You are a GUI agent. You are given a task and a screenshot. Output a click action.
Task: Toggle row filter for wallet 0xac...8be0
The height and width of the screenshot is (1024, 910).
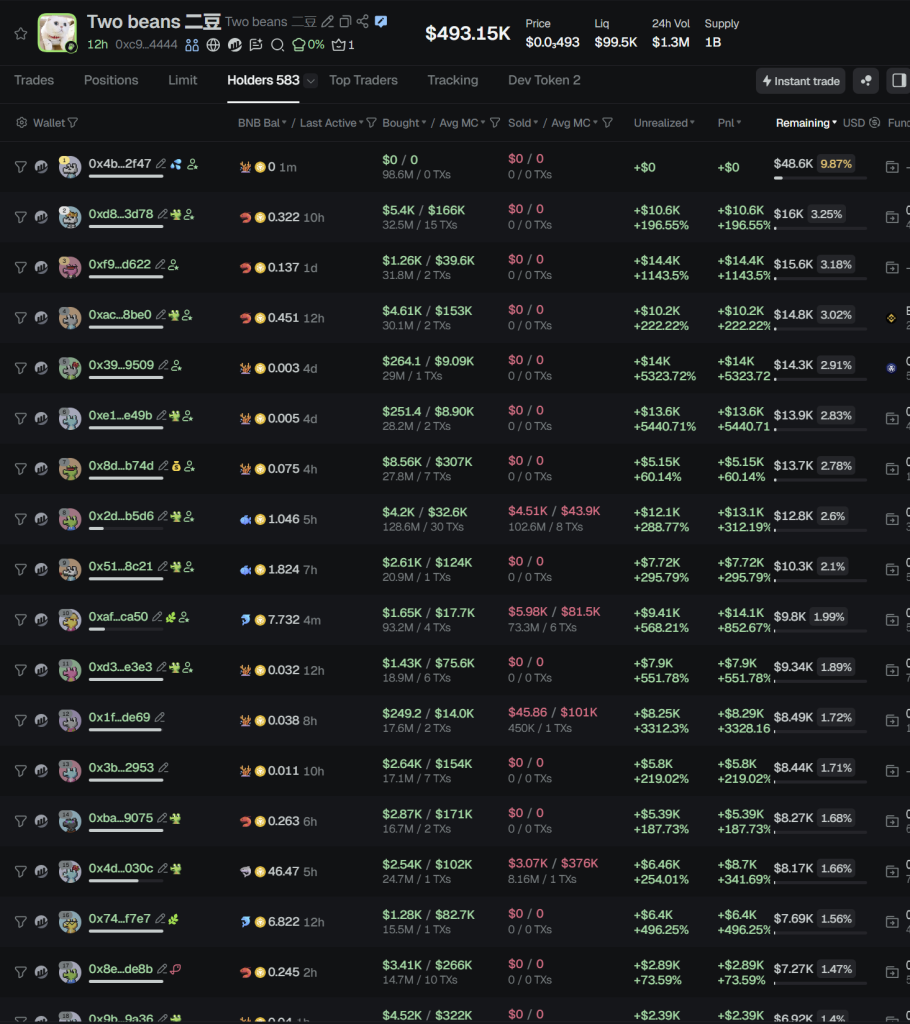(20, 318)
